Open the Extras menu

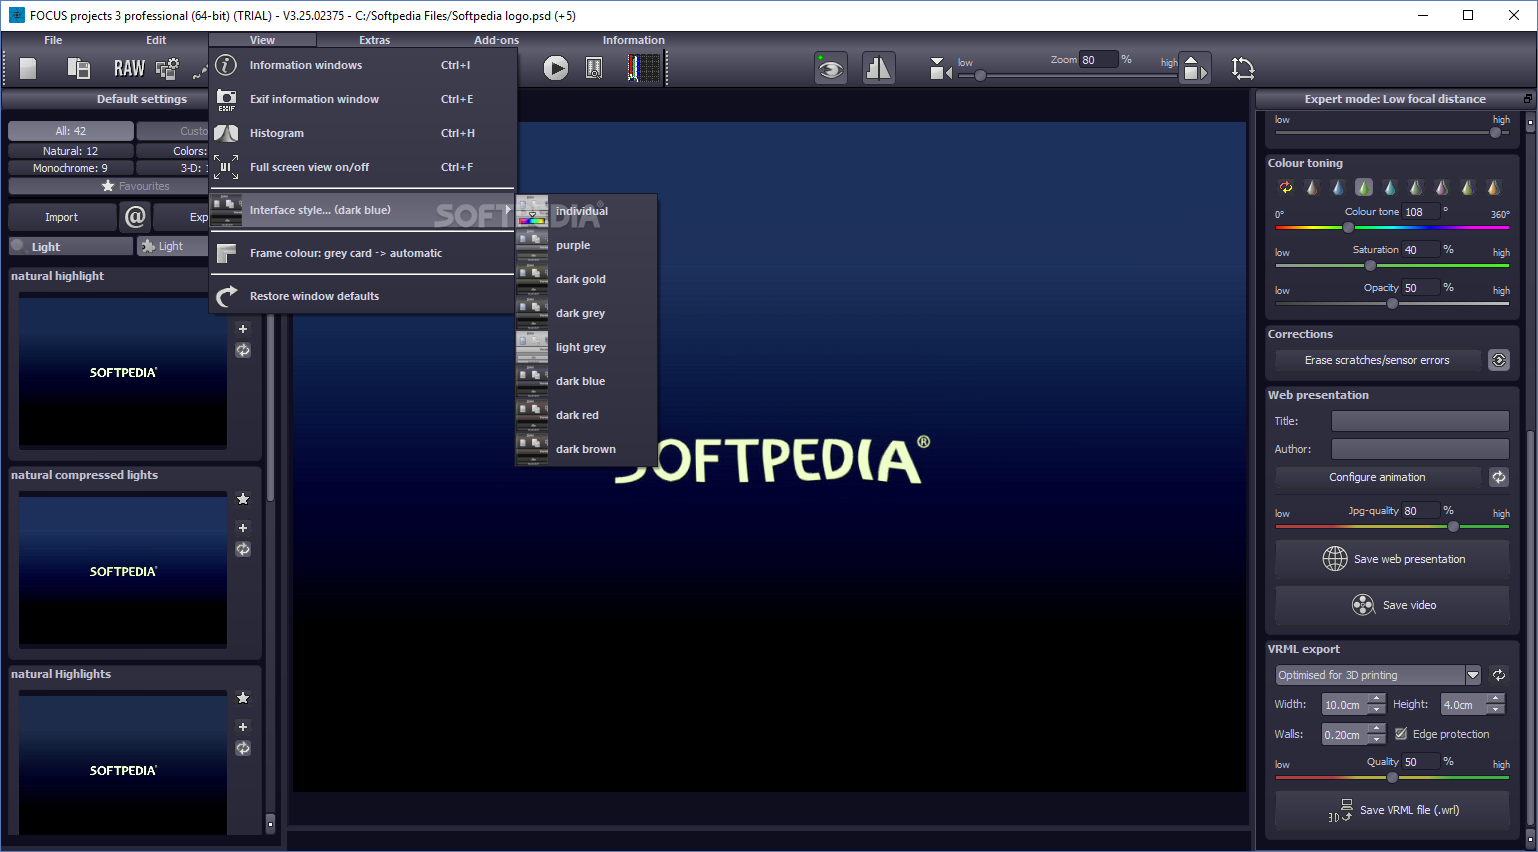pos(375,40)
